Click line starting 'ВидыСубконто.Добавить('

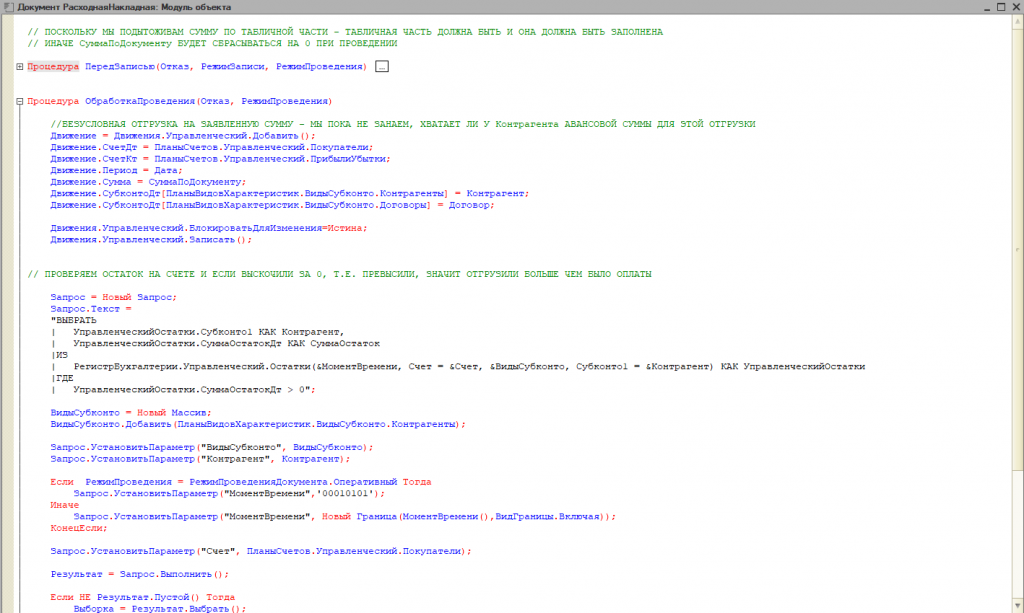click(x=258, y=424)
